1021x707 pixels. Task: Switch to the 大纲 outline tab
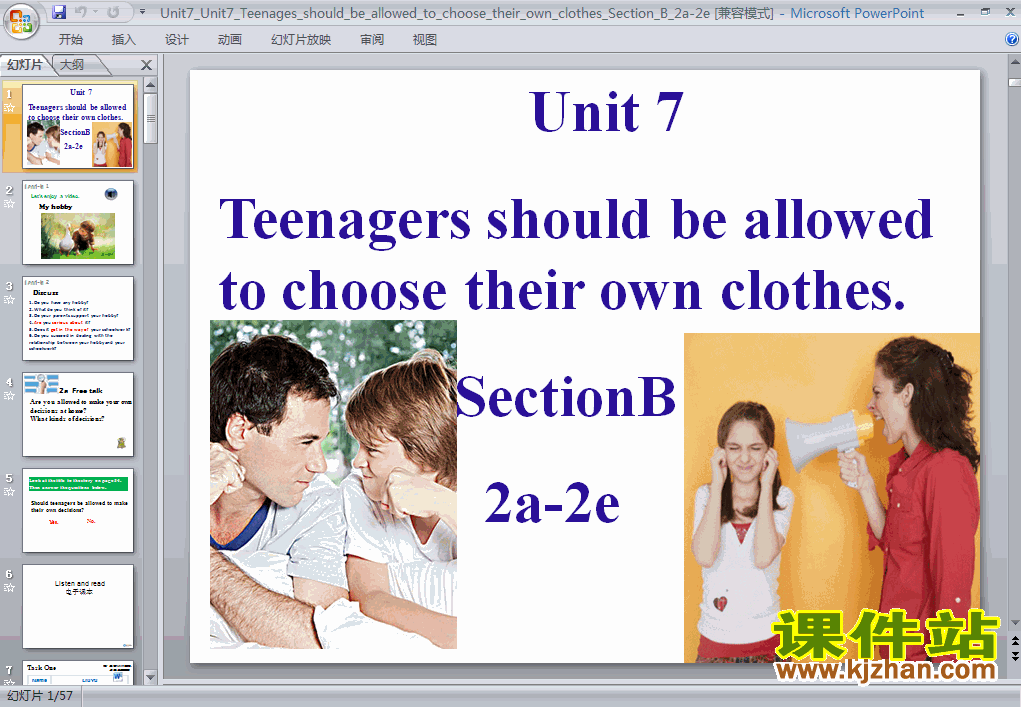(72, 64)
